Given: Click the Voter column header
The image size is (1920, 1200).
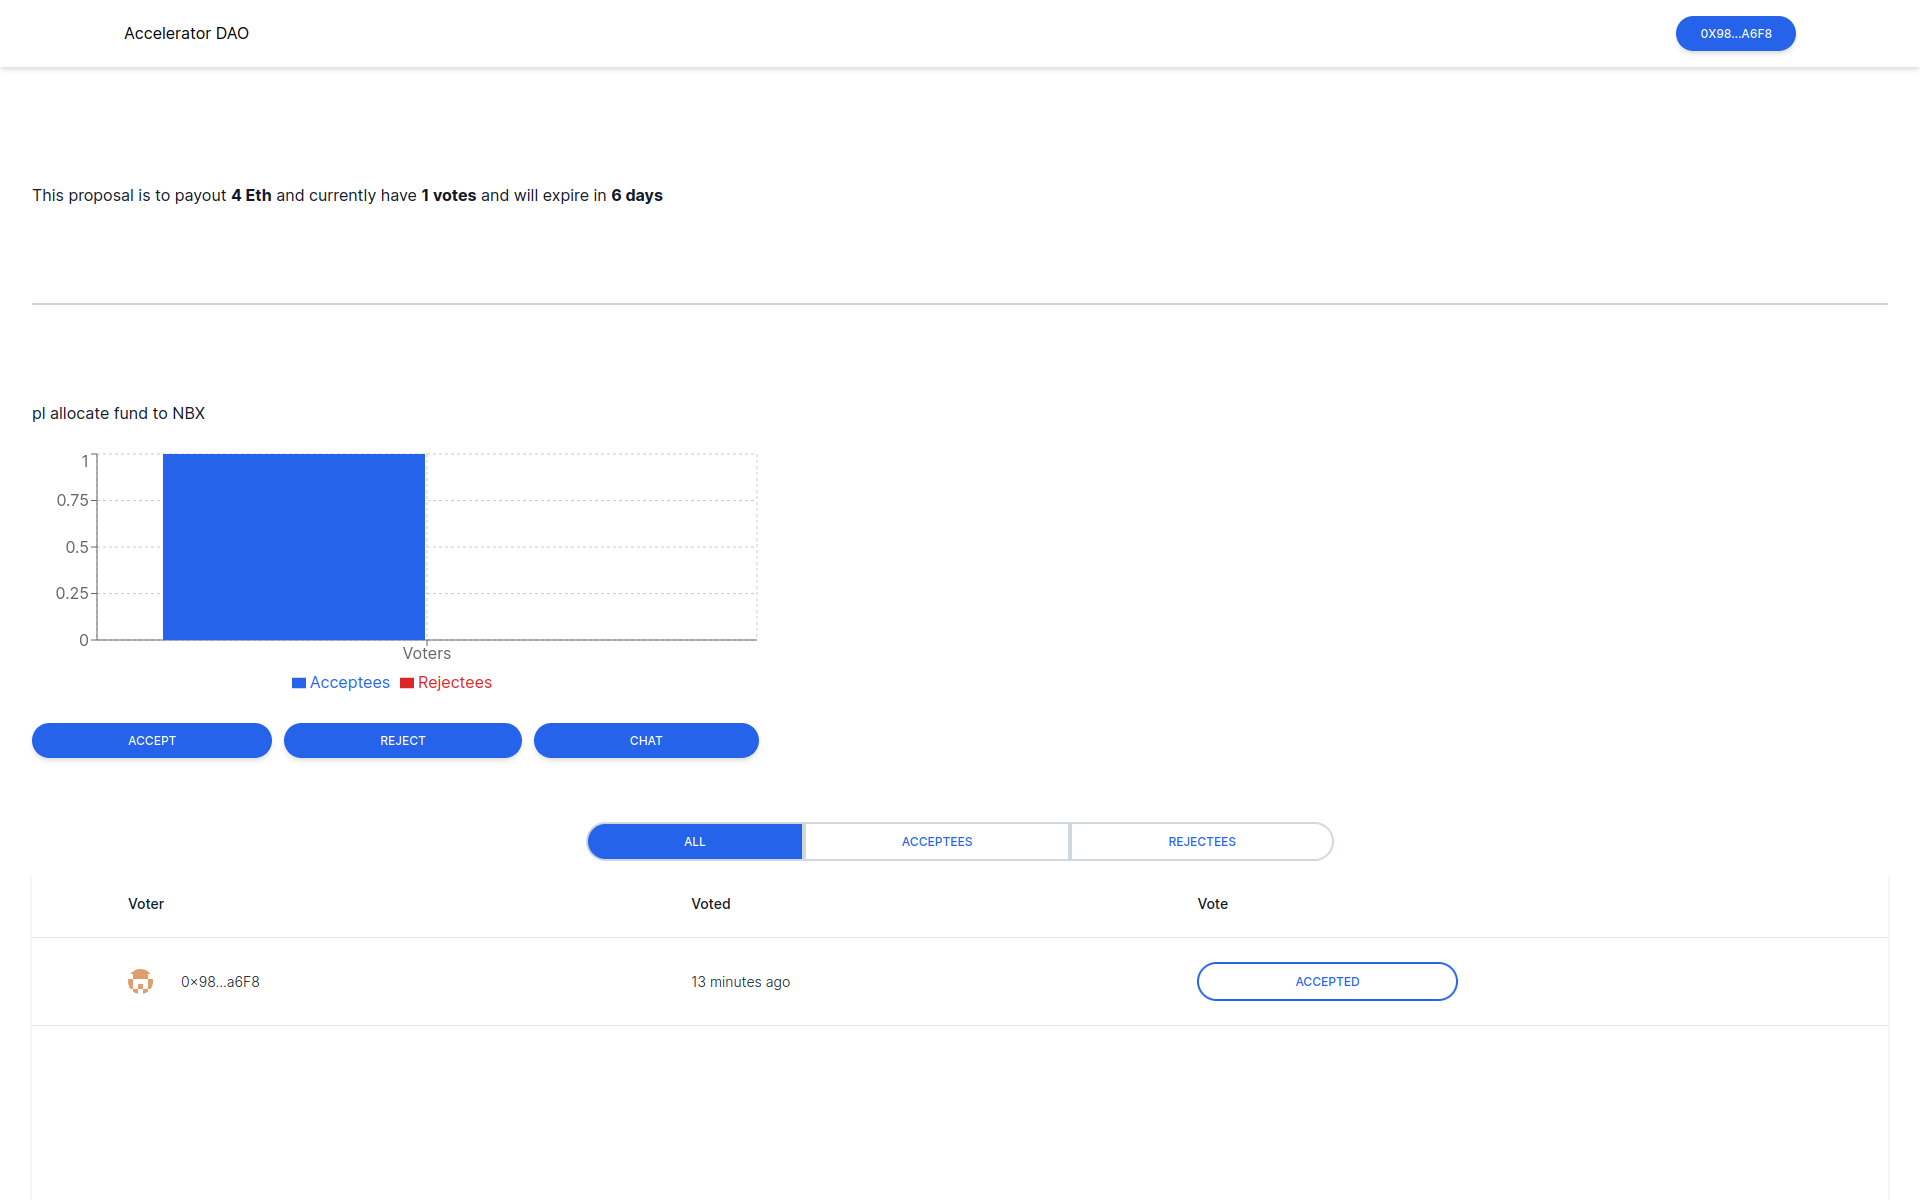Looking at the screenshot, I should (x=146, y=904).
